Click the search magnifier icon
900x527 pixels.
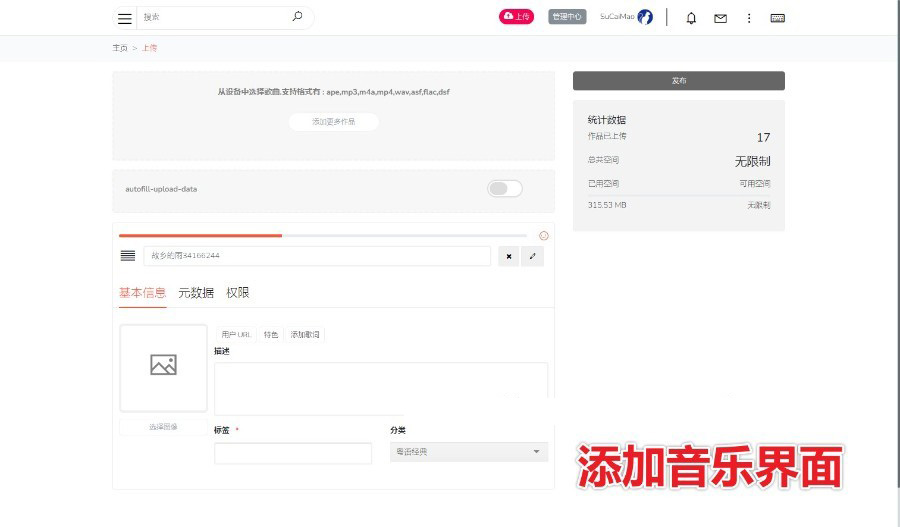(x=297, y=17)
